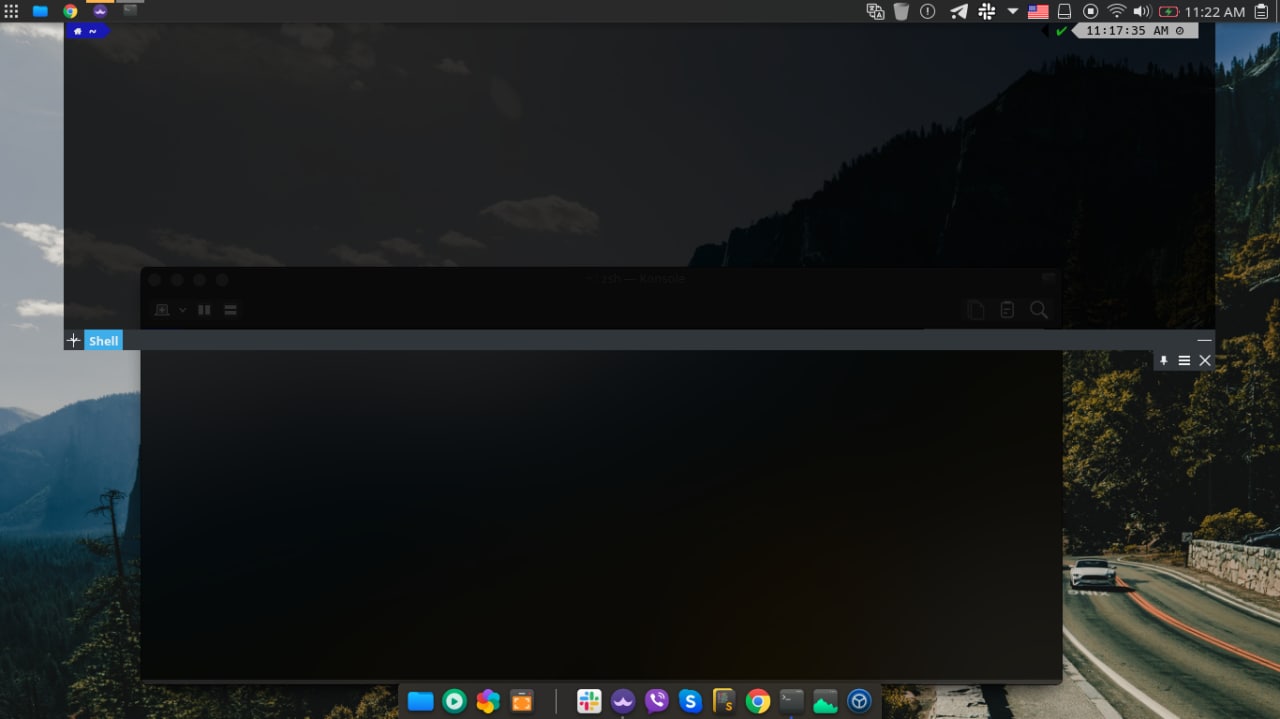The image size is (1280, 719).
Task: Open the 11:22 AM clock
Action: (1214, 12)
